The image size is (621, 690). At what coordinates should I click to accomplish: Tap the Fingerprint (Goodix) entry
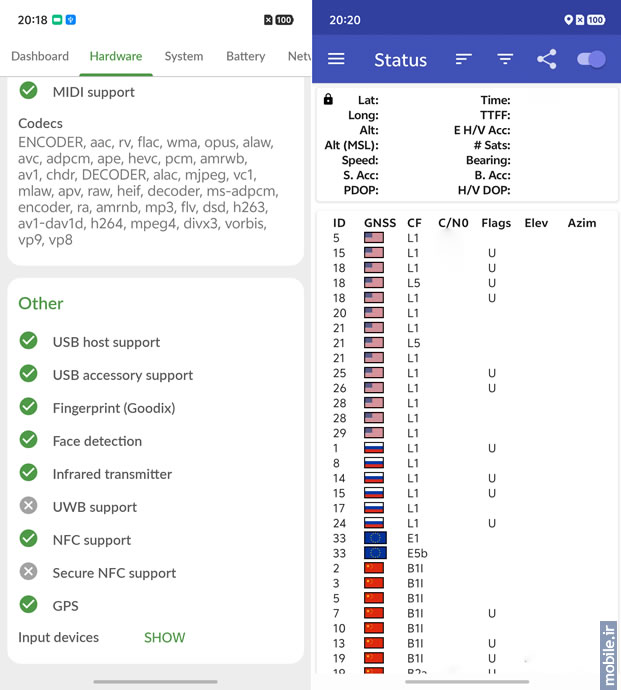[113, 408]
